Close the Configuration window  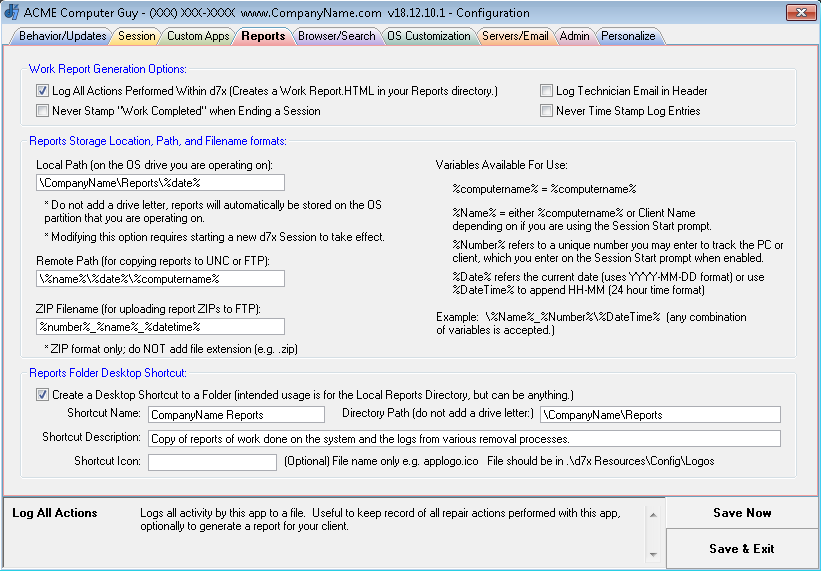pos(801,13)
